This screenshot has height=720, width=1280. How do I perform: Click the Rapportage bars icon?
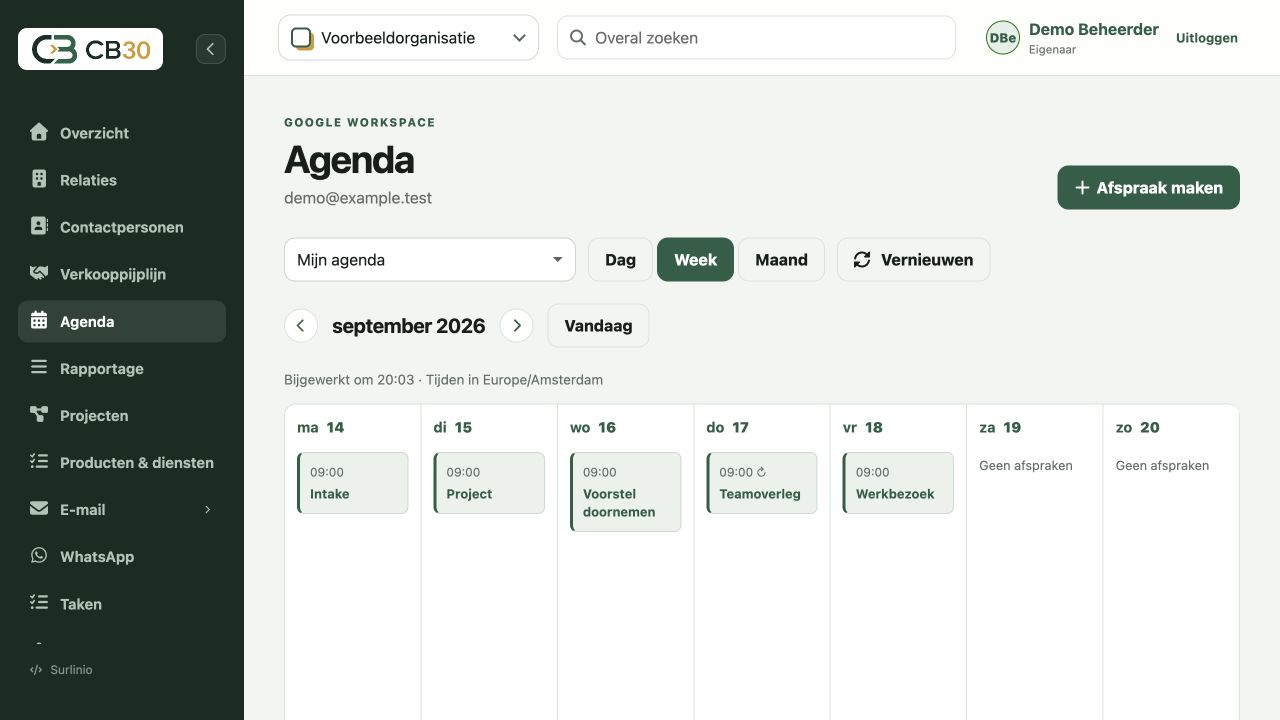coord(39,367)
